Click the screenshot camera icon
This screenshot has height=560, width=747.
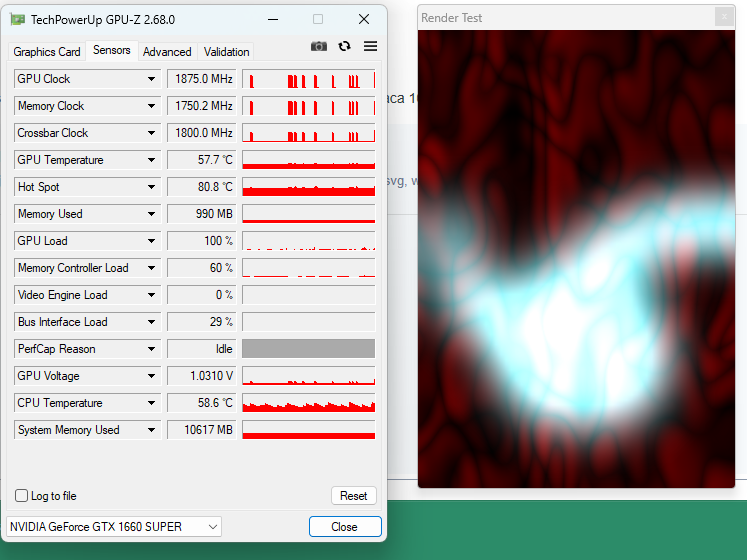pos(319,46)
